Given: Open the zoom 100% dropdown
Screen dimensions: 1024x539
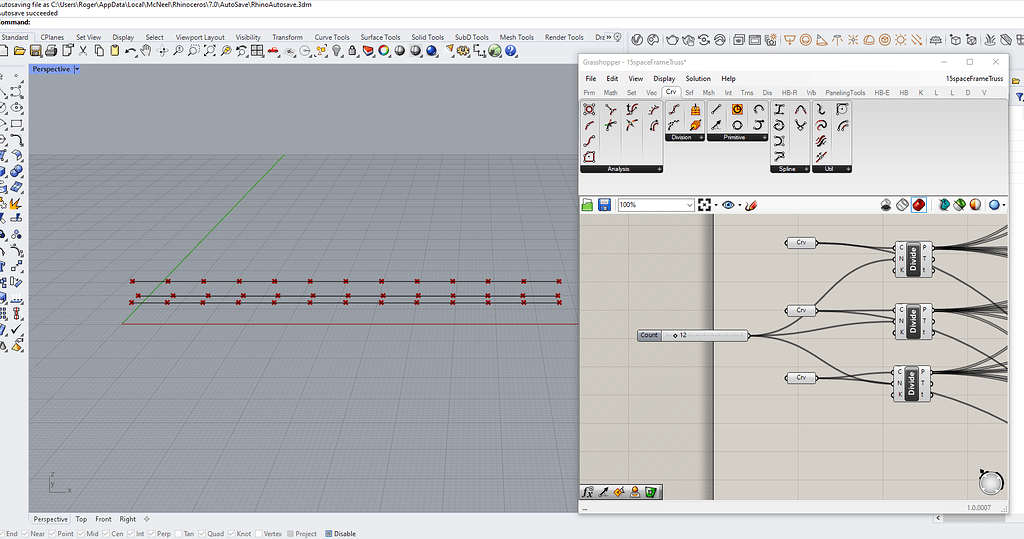Looking at the screenshot, I should pyautogui.click(x=689, y=205).
